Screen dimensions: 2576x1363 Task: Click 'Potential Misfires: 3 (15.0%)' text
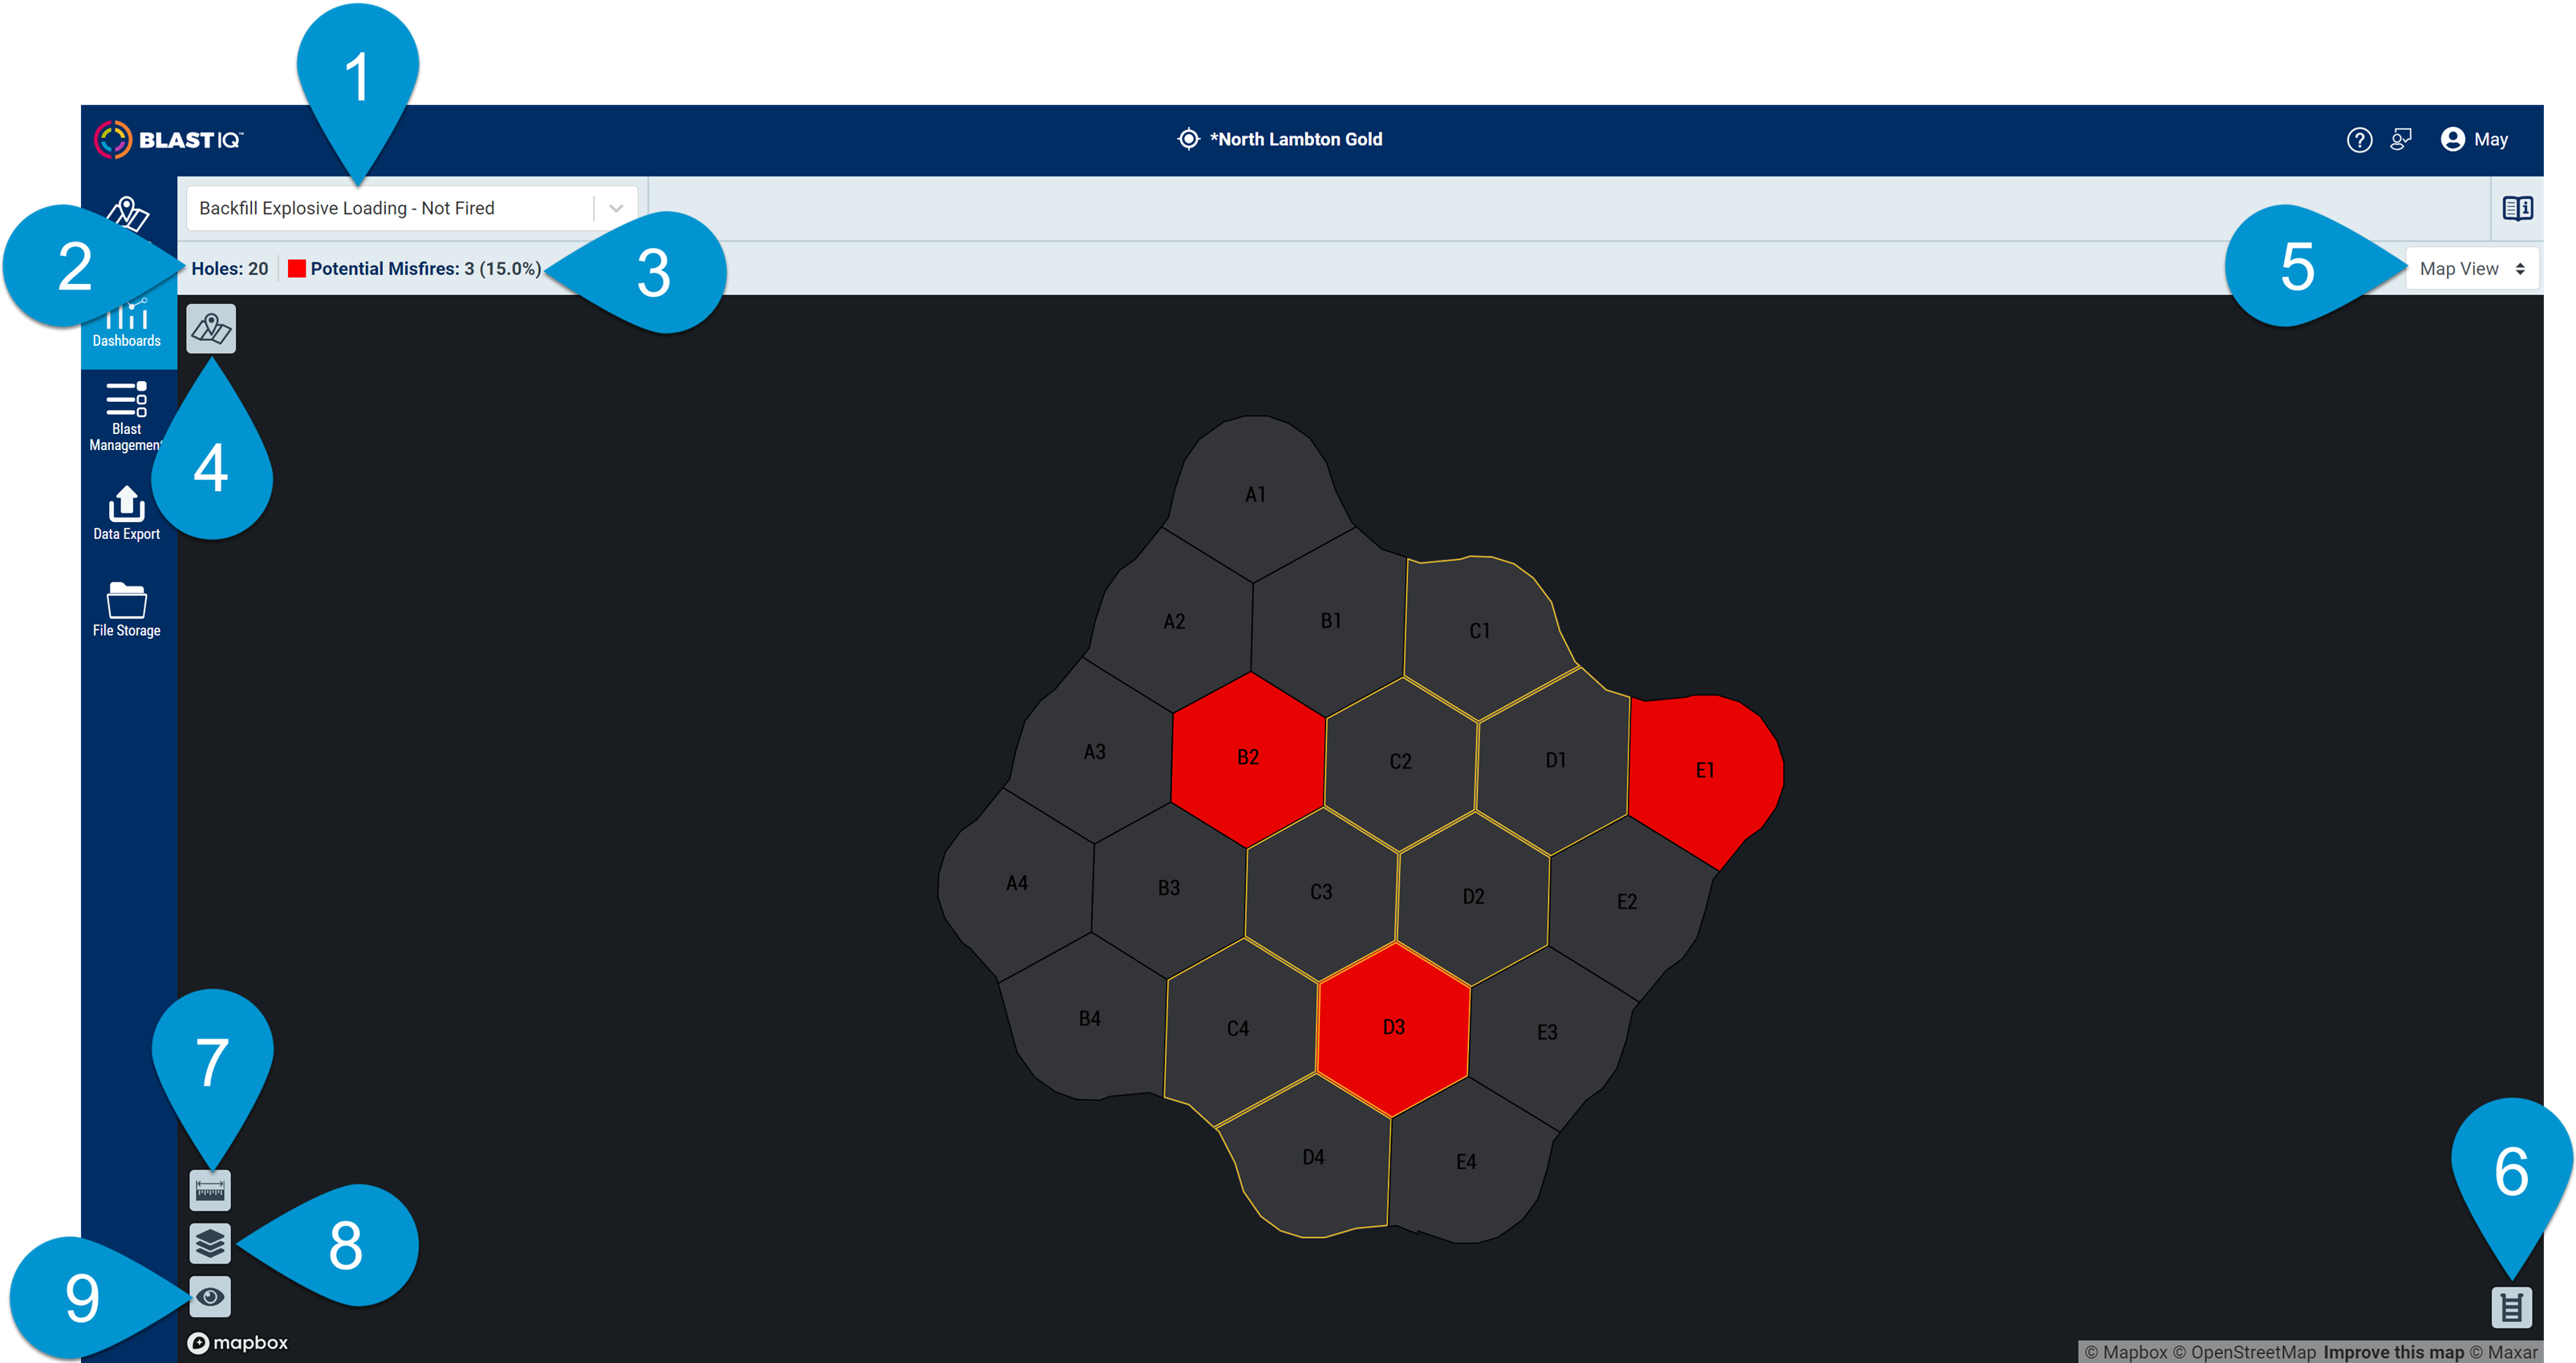[x=426, y=269]
